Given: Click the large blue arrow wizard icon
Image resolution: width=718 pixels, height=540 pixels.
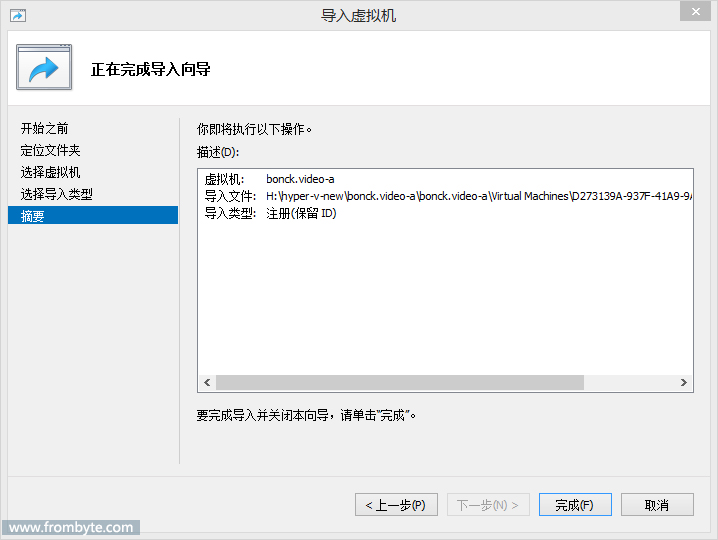Looking at the screenshot, I should [x=44, y=69].
